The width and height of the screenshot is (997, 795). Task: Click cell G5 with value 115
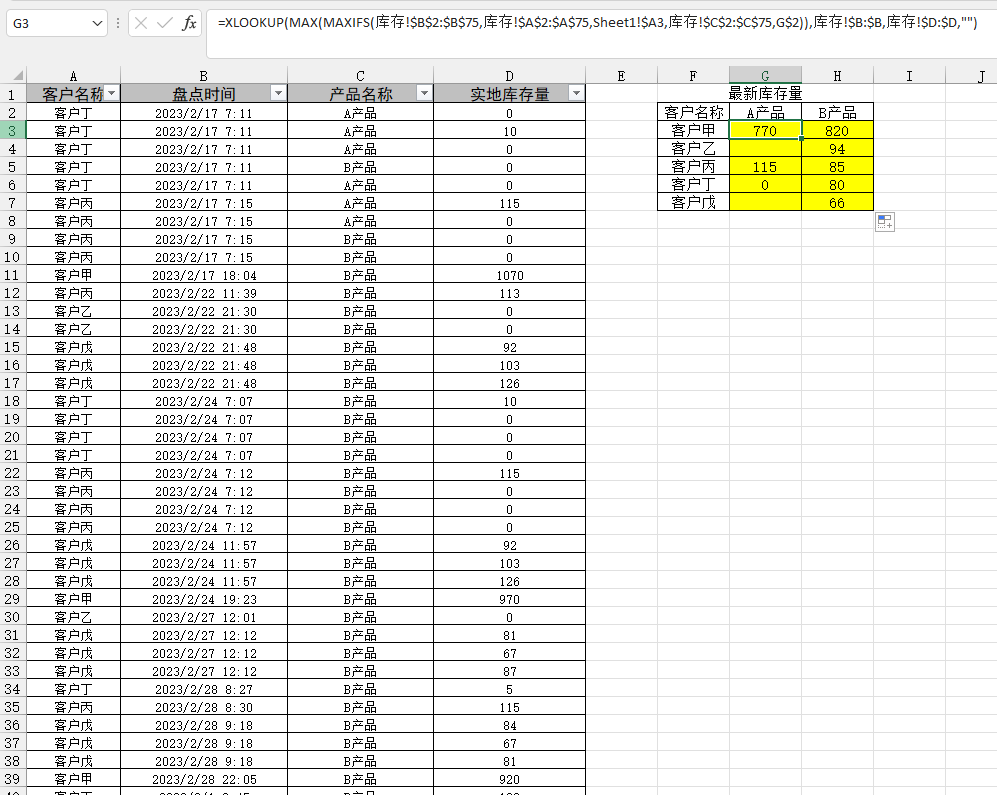pyautogui.click(x=765, y=167)
